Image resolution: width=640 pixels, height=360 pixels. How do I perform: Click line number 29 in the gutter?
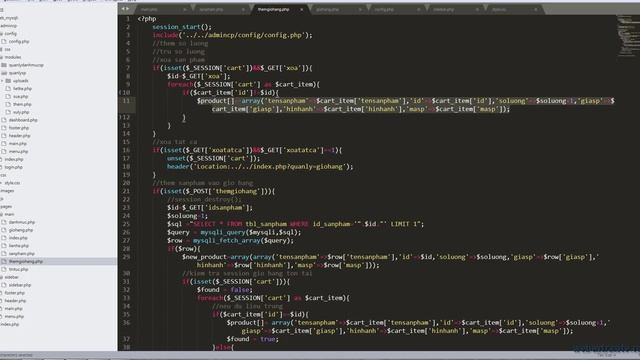click(126, 257)
